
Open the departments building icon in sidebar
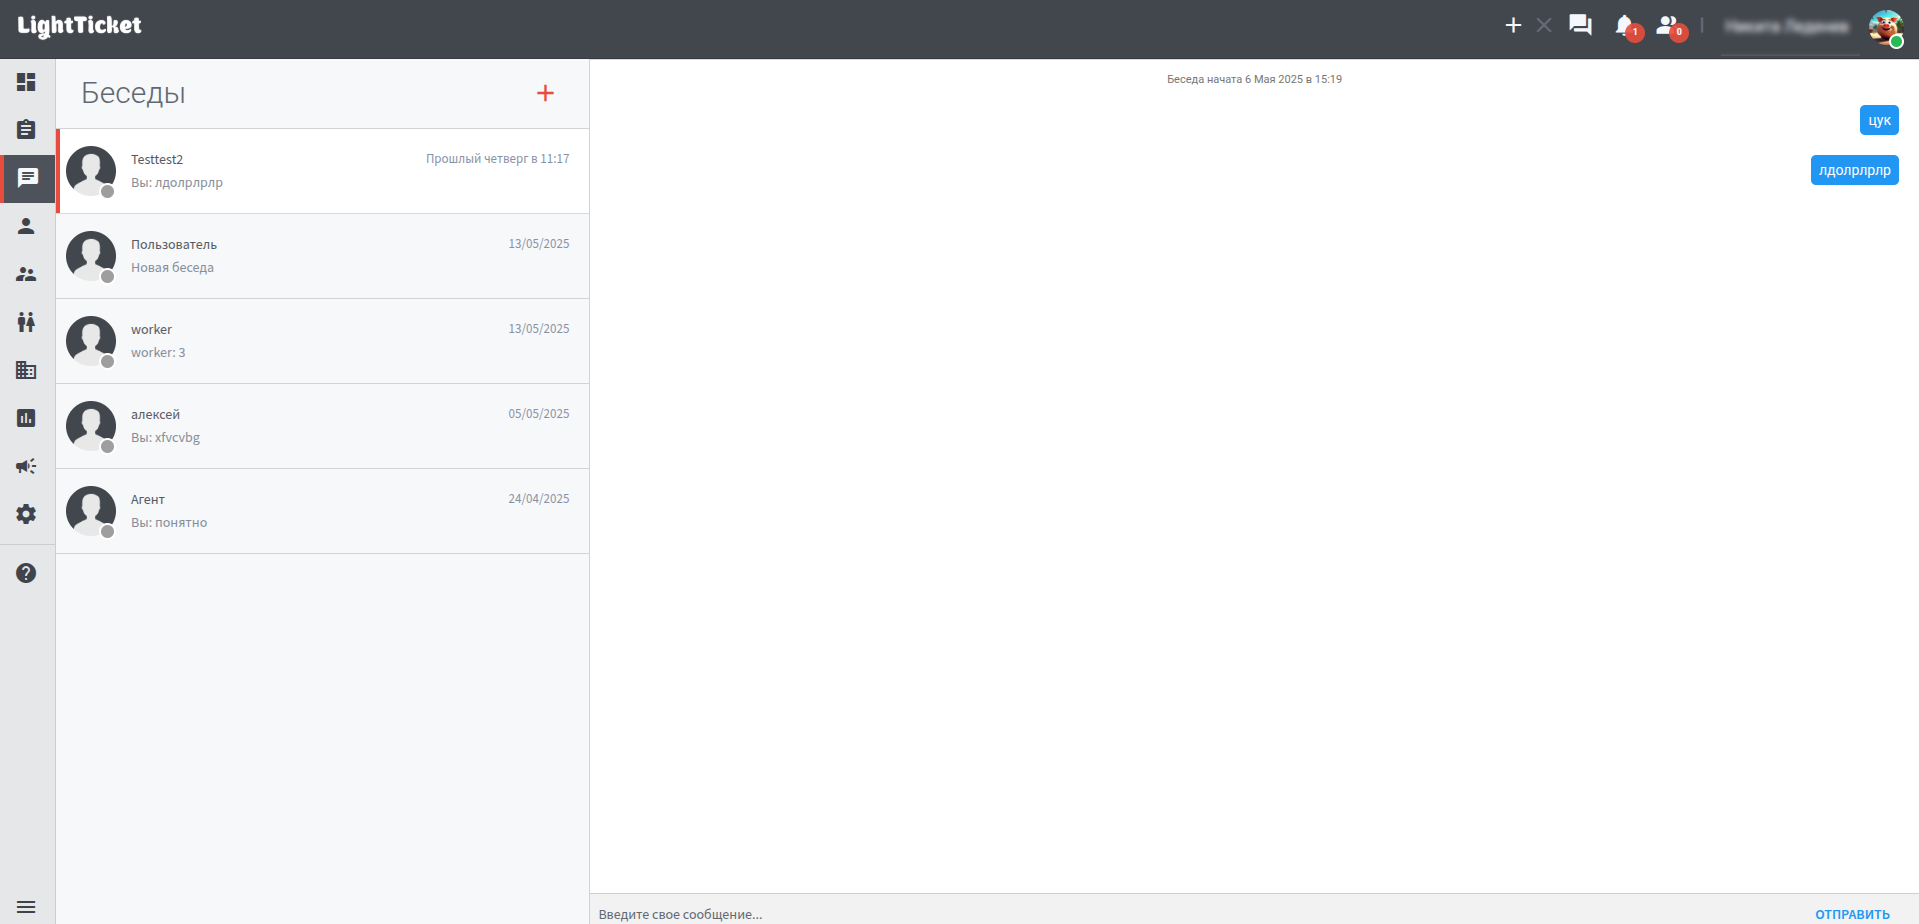point(26,370)
